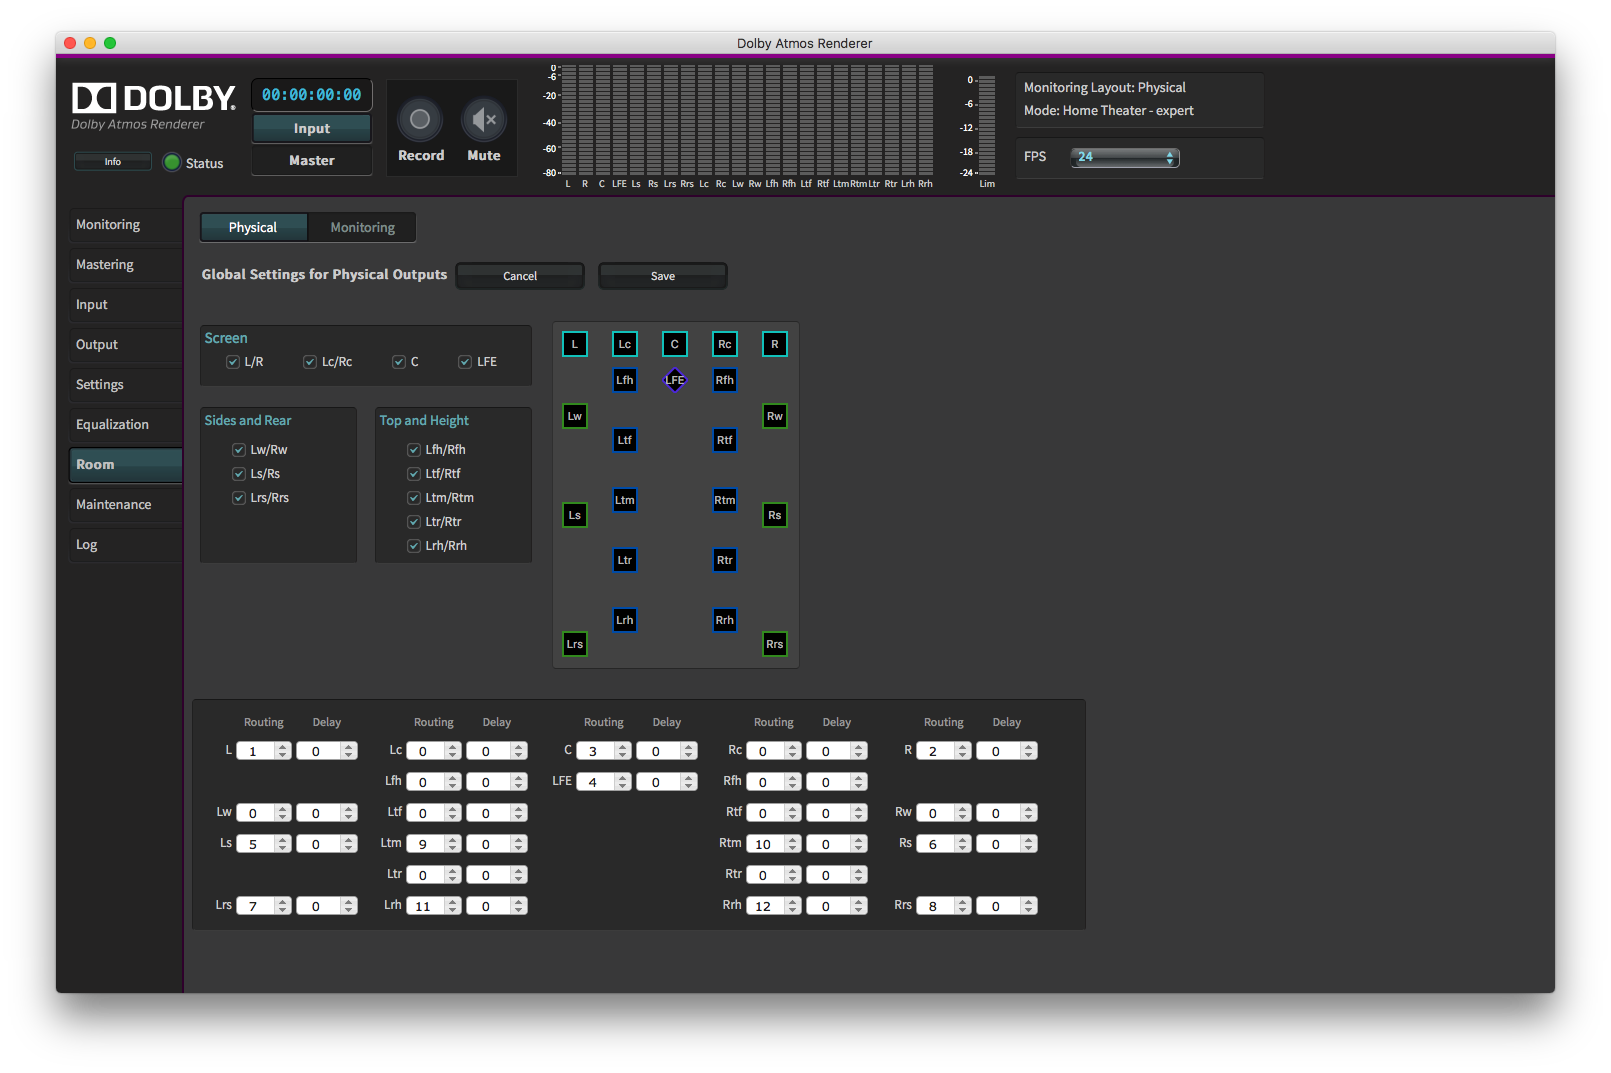The height and width of the screenshot is (1073, 1611).
Task: Click the stepper arrows for LFE routing
Action: (x=623, y=782)
